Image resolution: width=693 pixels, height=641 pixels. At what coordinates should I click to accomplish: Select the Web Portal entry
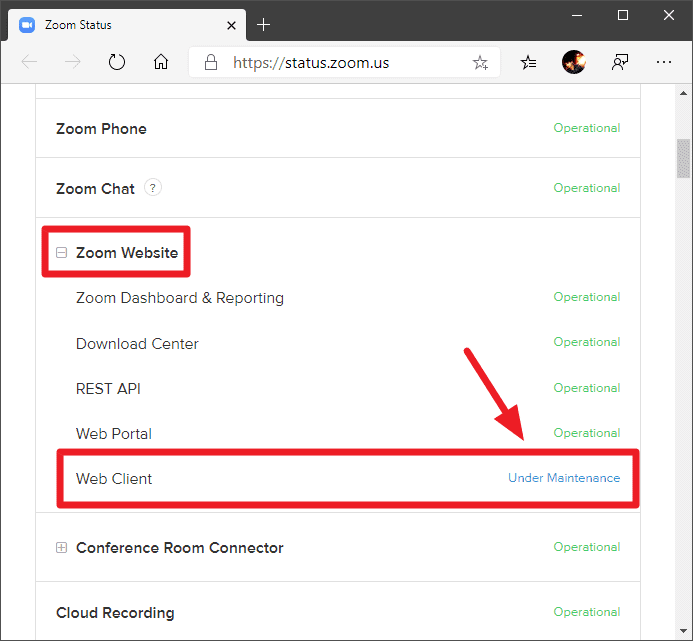114,434
